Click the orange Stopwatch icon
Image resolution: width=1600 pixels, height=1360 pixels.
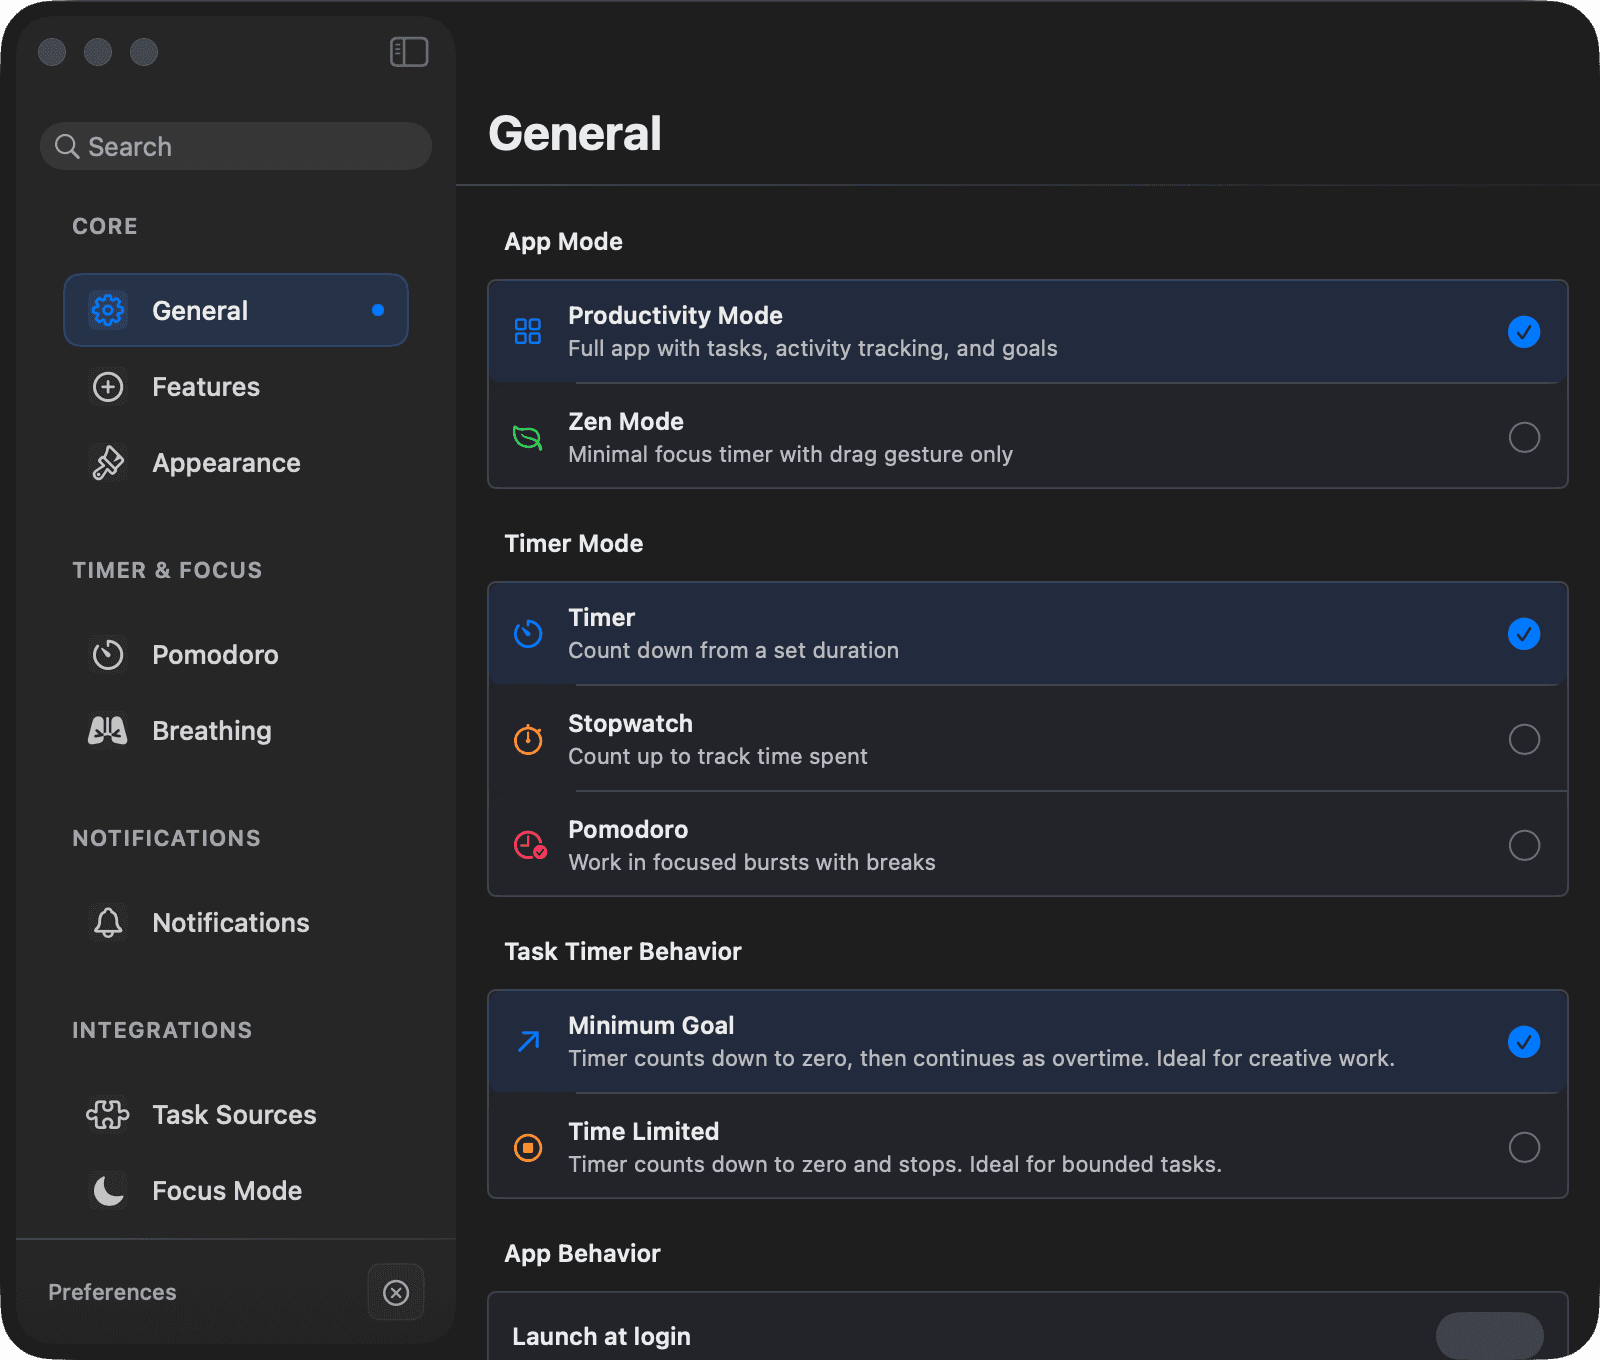click(x=528, y=739)
